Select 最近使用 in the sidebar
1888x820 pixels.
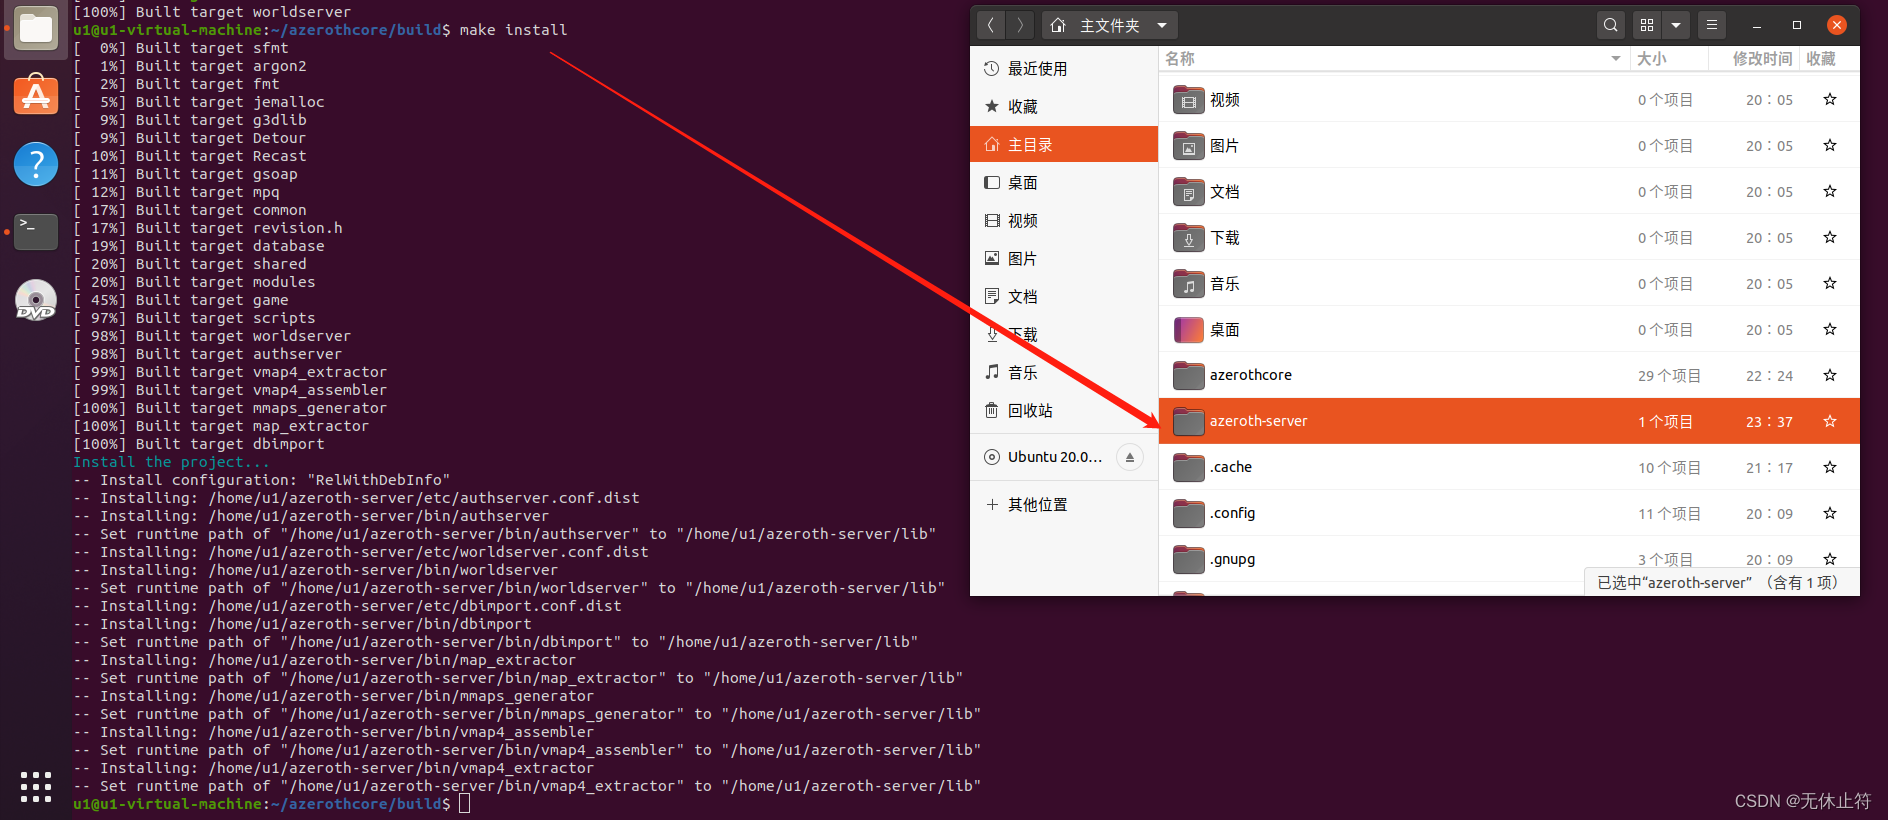tap(1037, 69)
